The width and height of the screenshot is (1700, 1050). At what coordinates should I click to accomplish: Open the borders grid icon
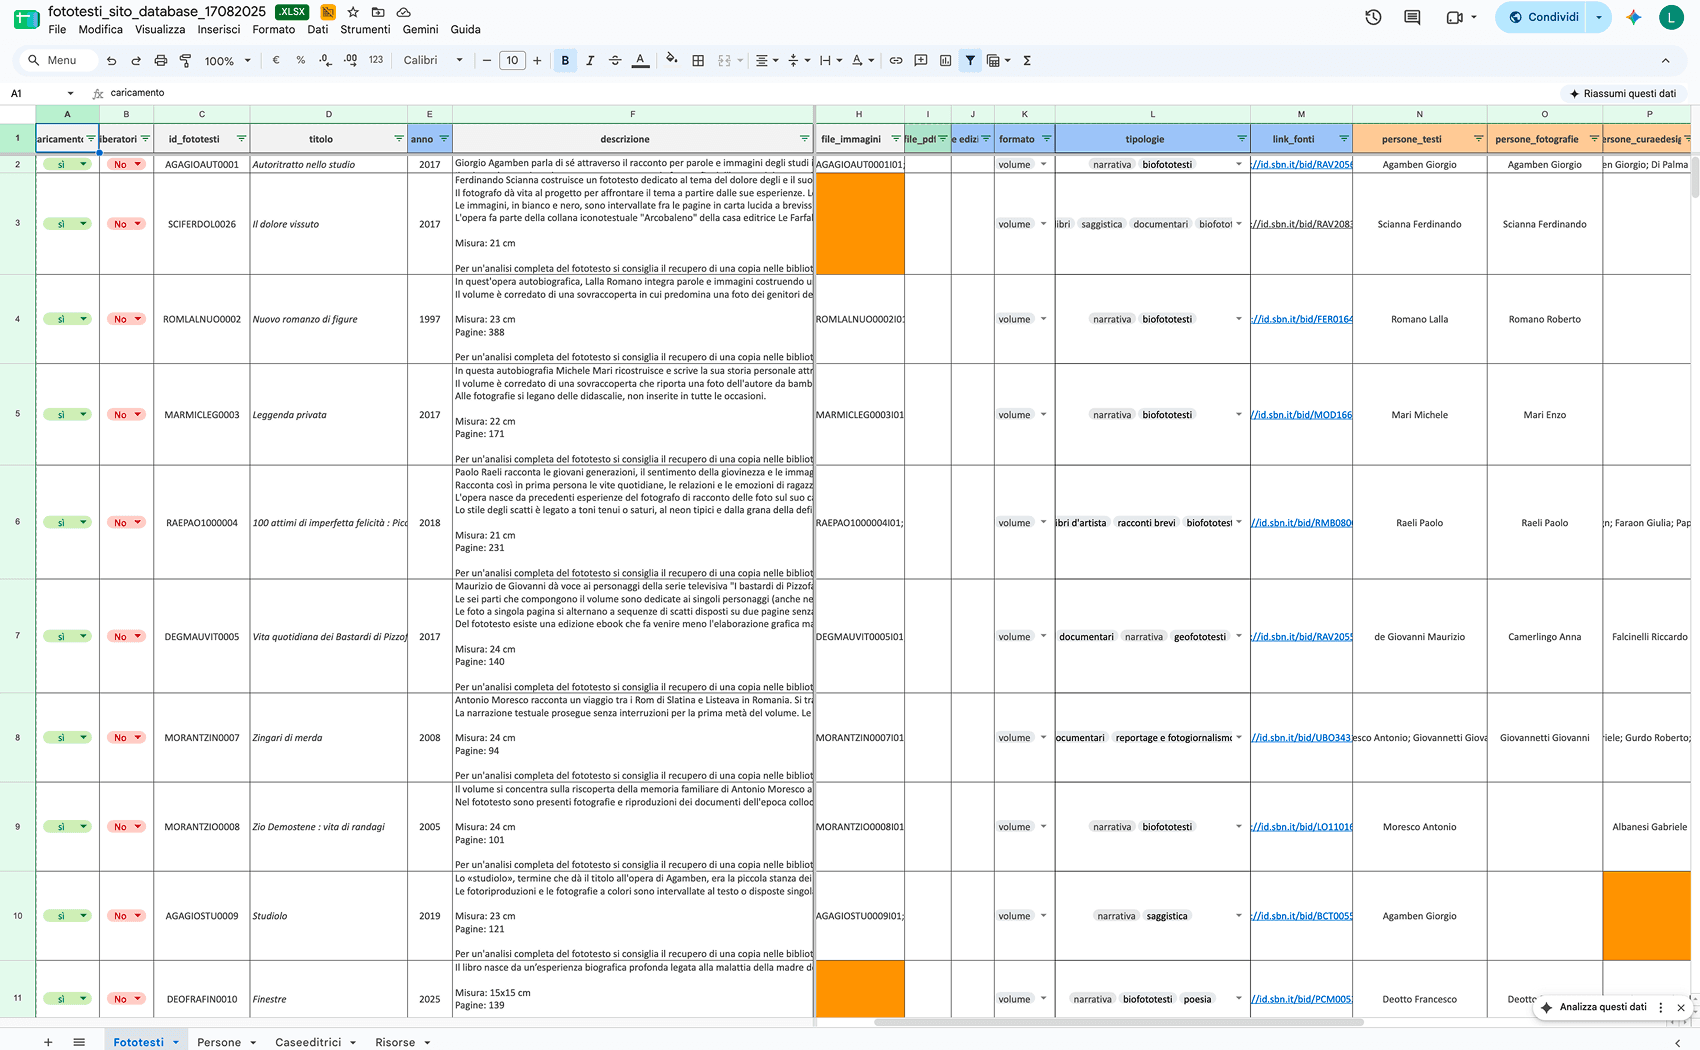pos(698,61)
